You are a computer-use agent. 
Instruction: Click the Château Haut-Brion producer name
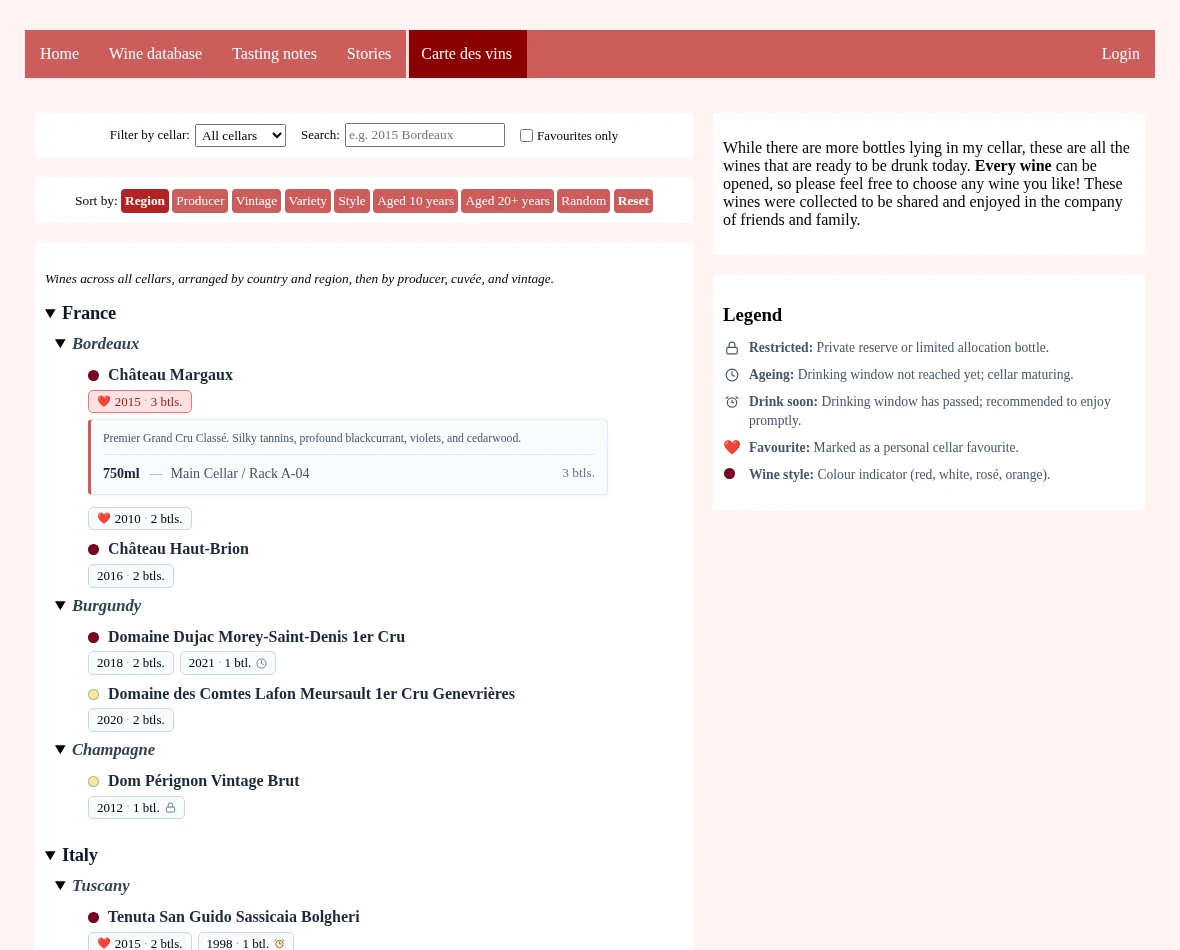coord(178,549)
